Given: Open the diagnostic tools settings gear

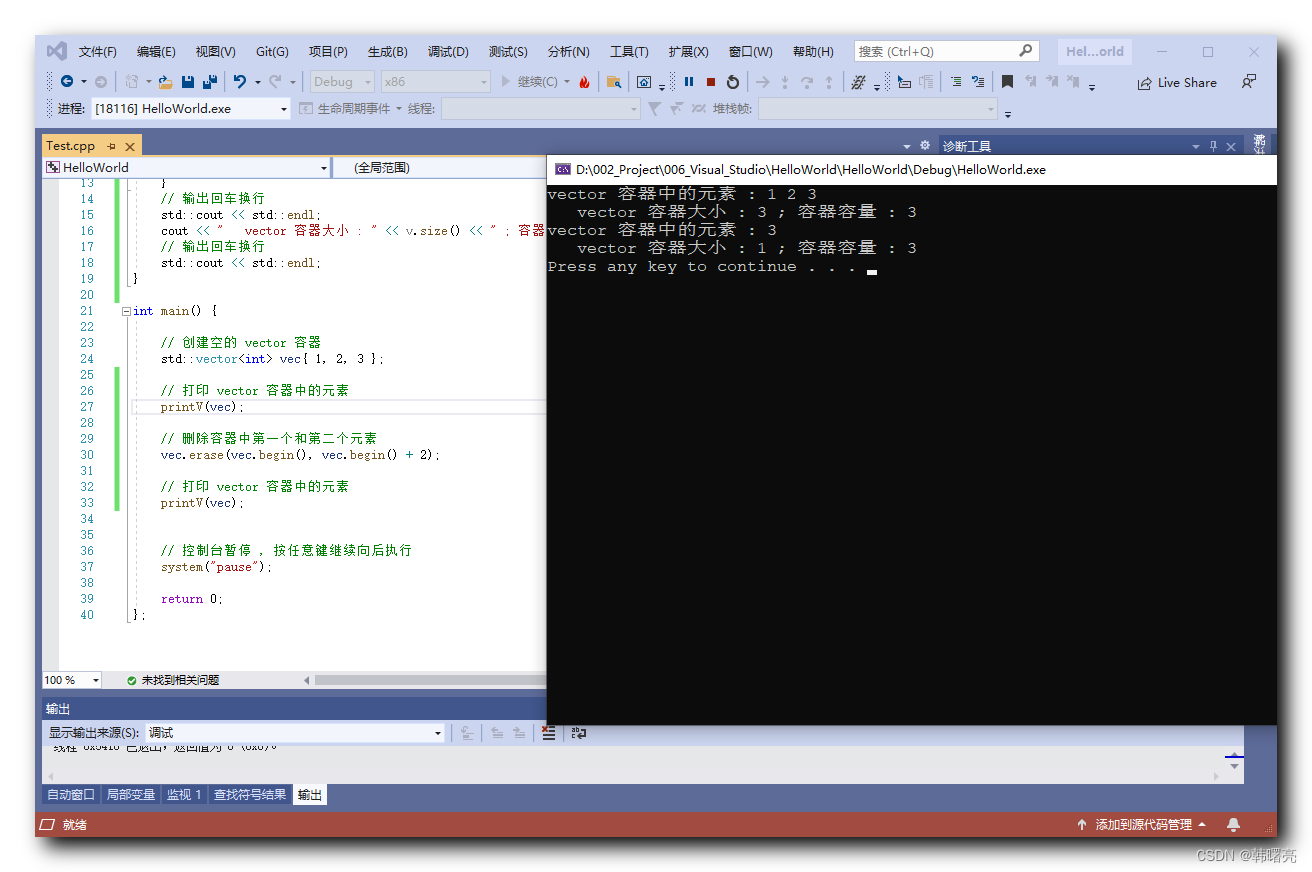Looking at the screenshot, I should tap(925, 145).
